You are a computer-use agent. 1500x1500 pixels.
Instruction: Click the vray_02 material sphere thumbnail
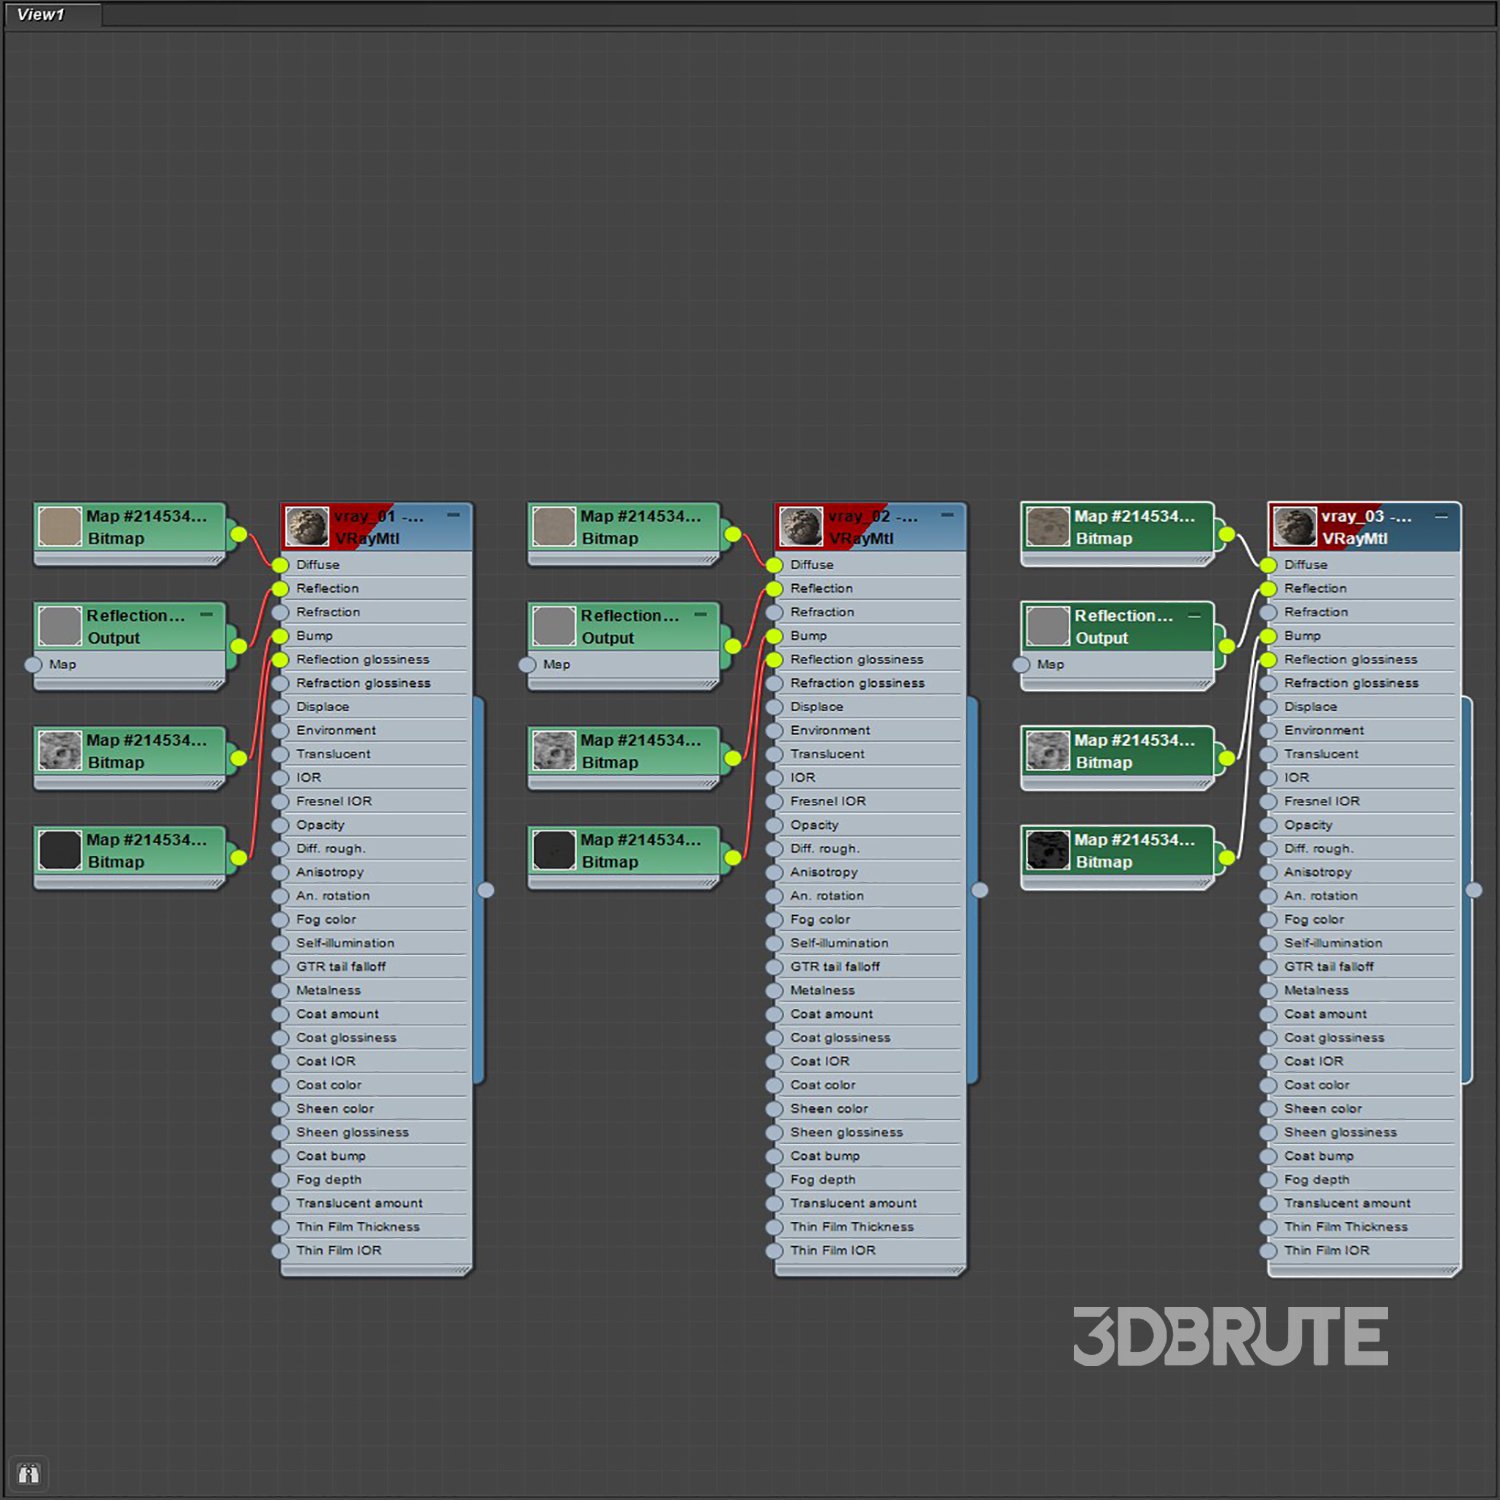800,526
